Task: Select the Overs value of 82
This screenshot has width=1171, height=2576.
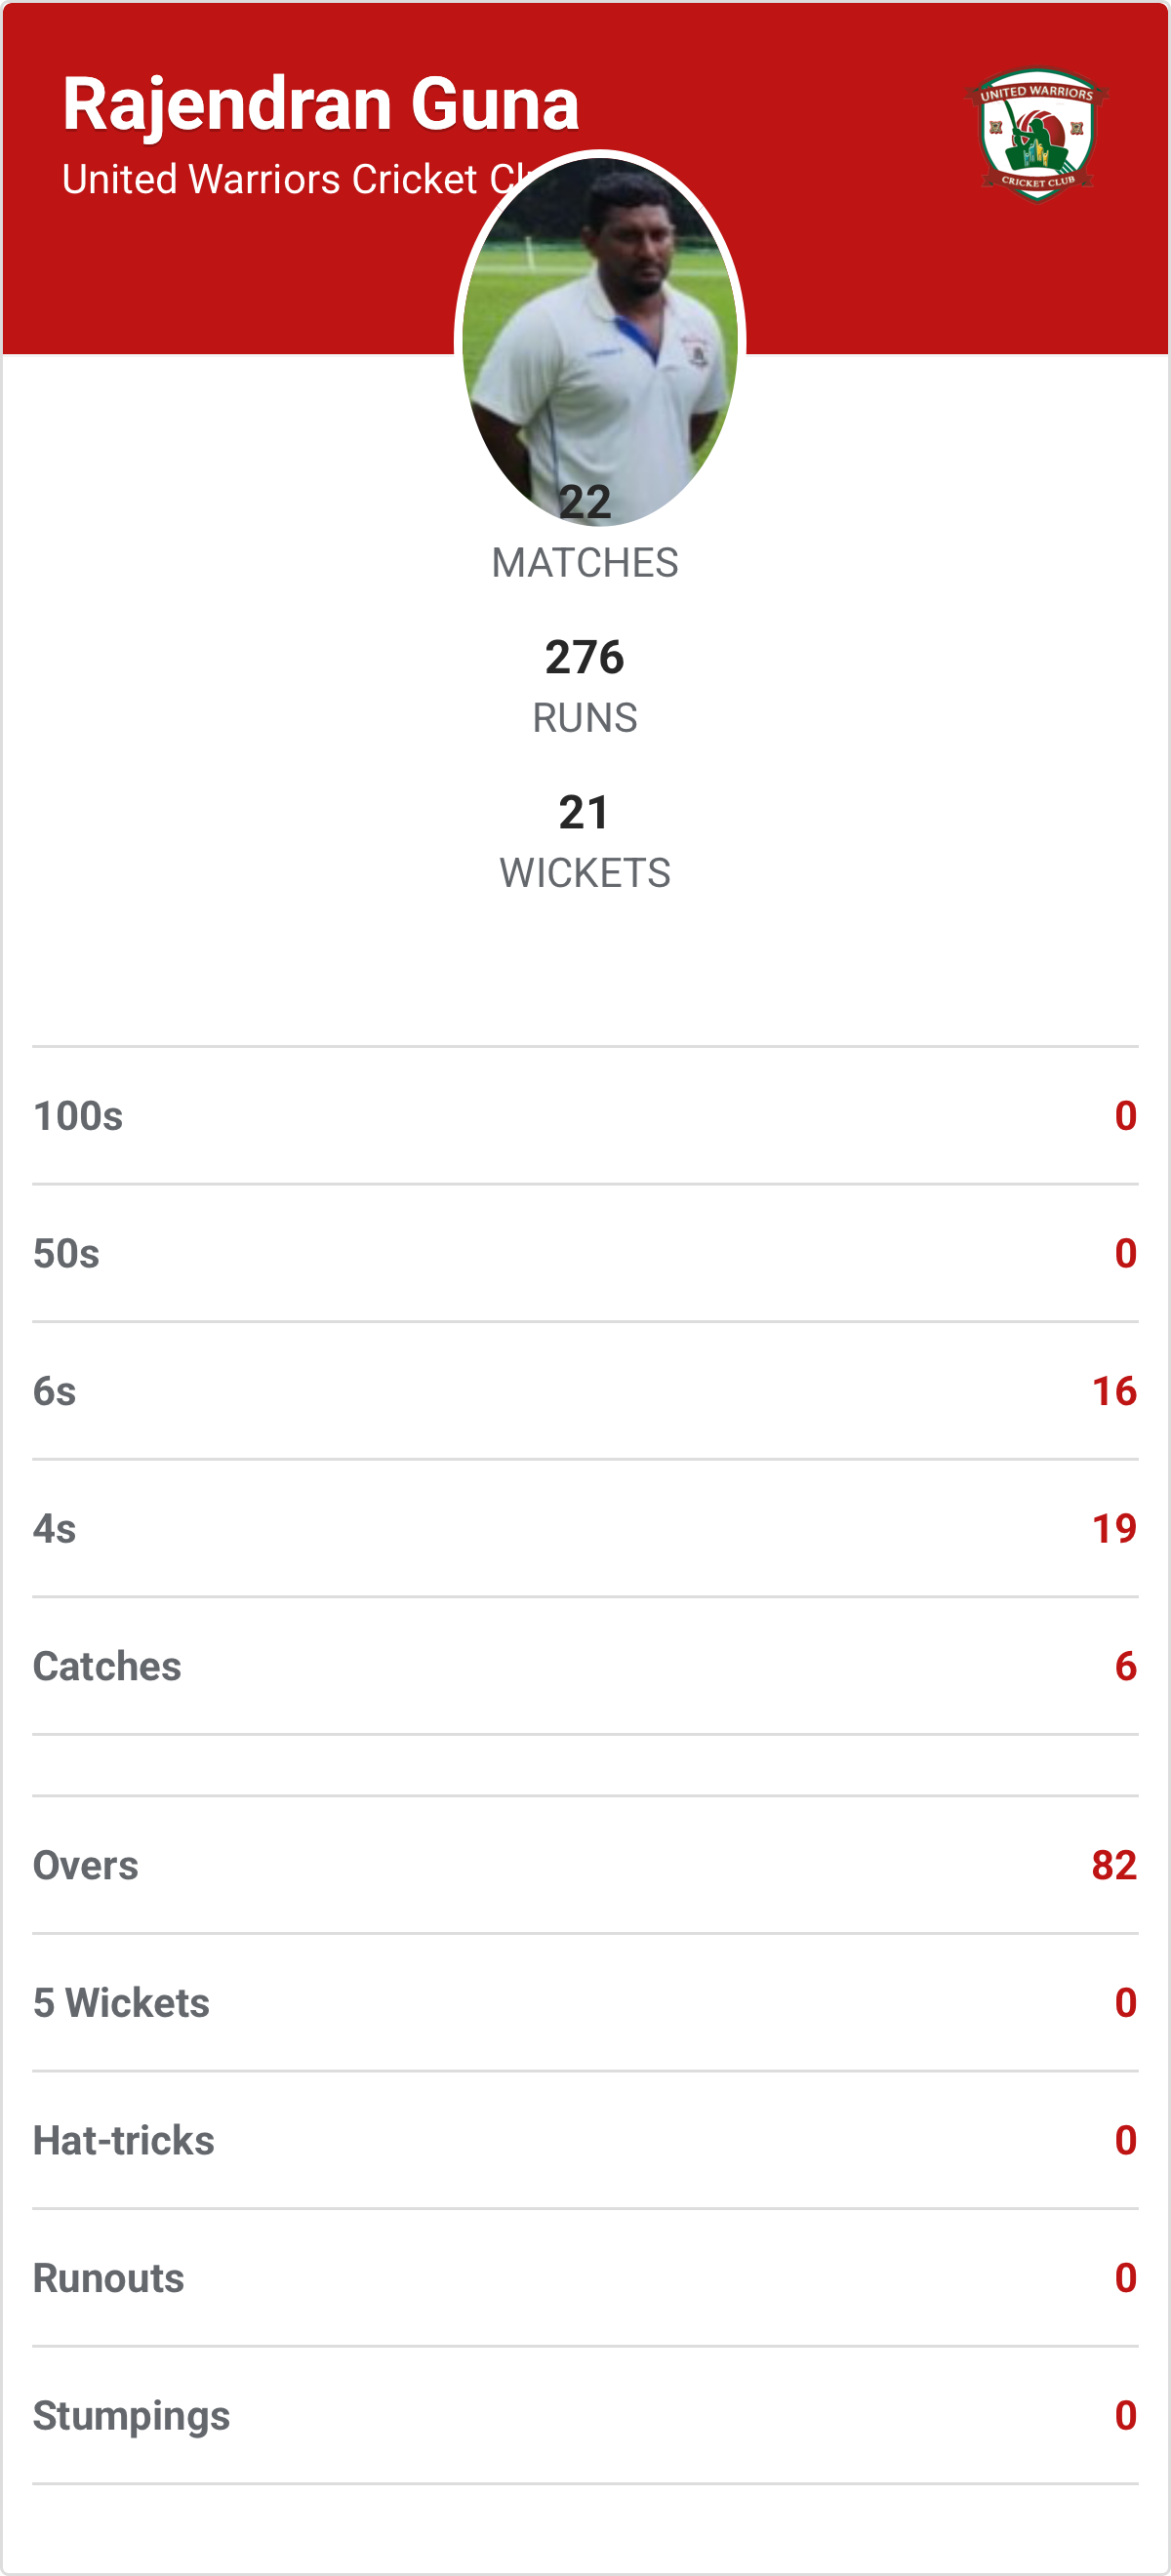Action: [x=1114, y=1866]
